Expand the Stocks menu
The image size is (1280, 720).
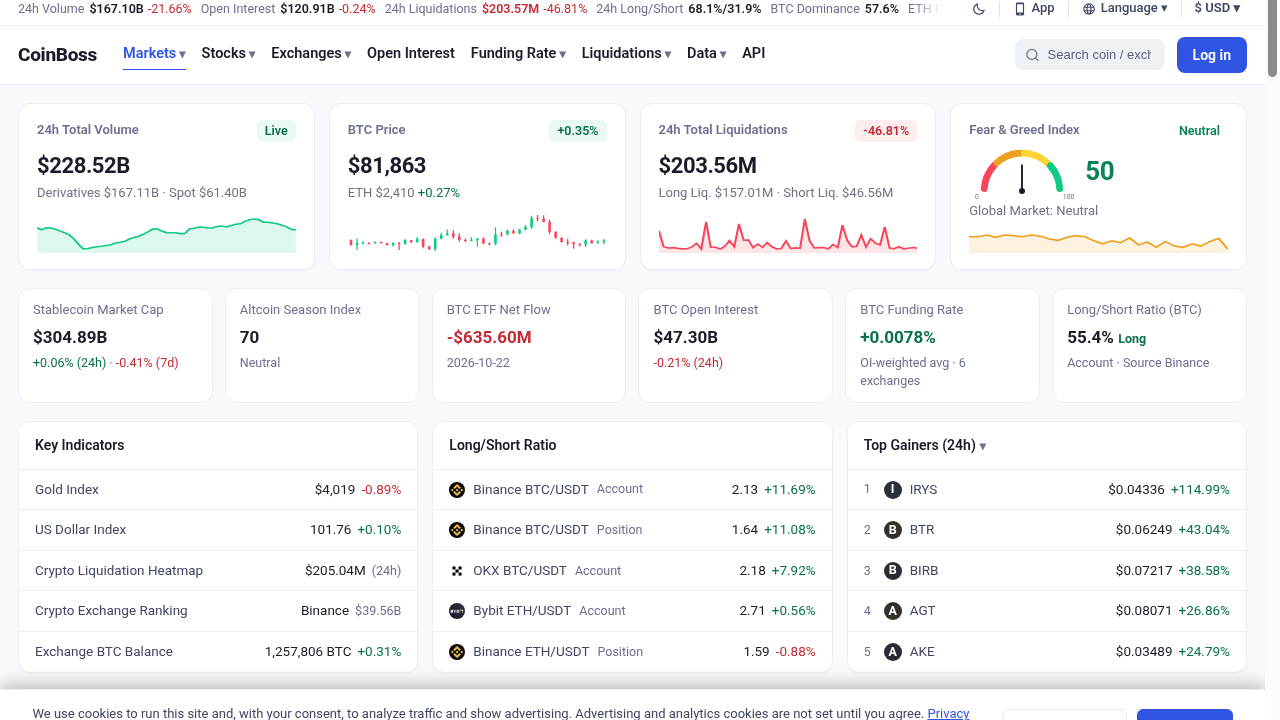pos(228,53)
